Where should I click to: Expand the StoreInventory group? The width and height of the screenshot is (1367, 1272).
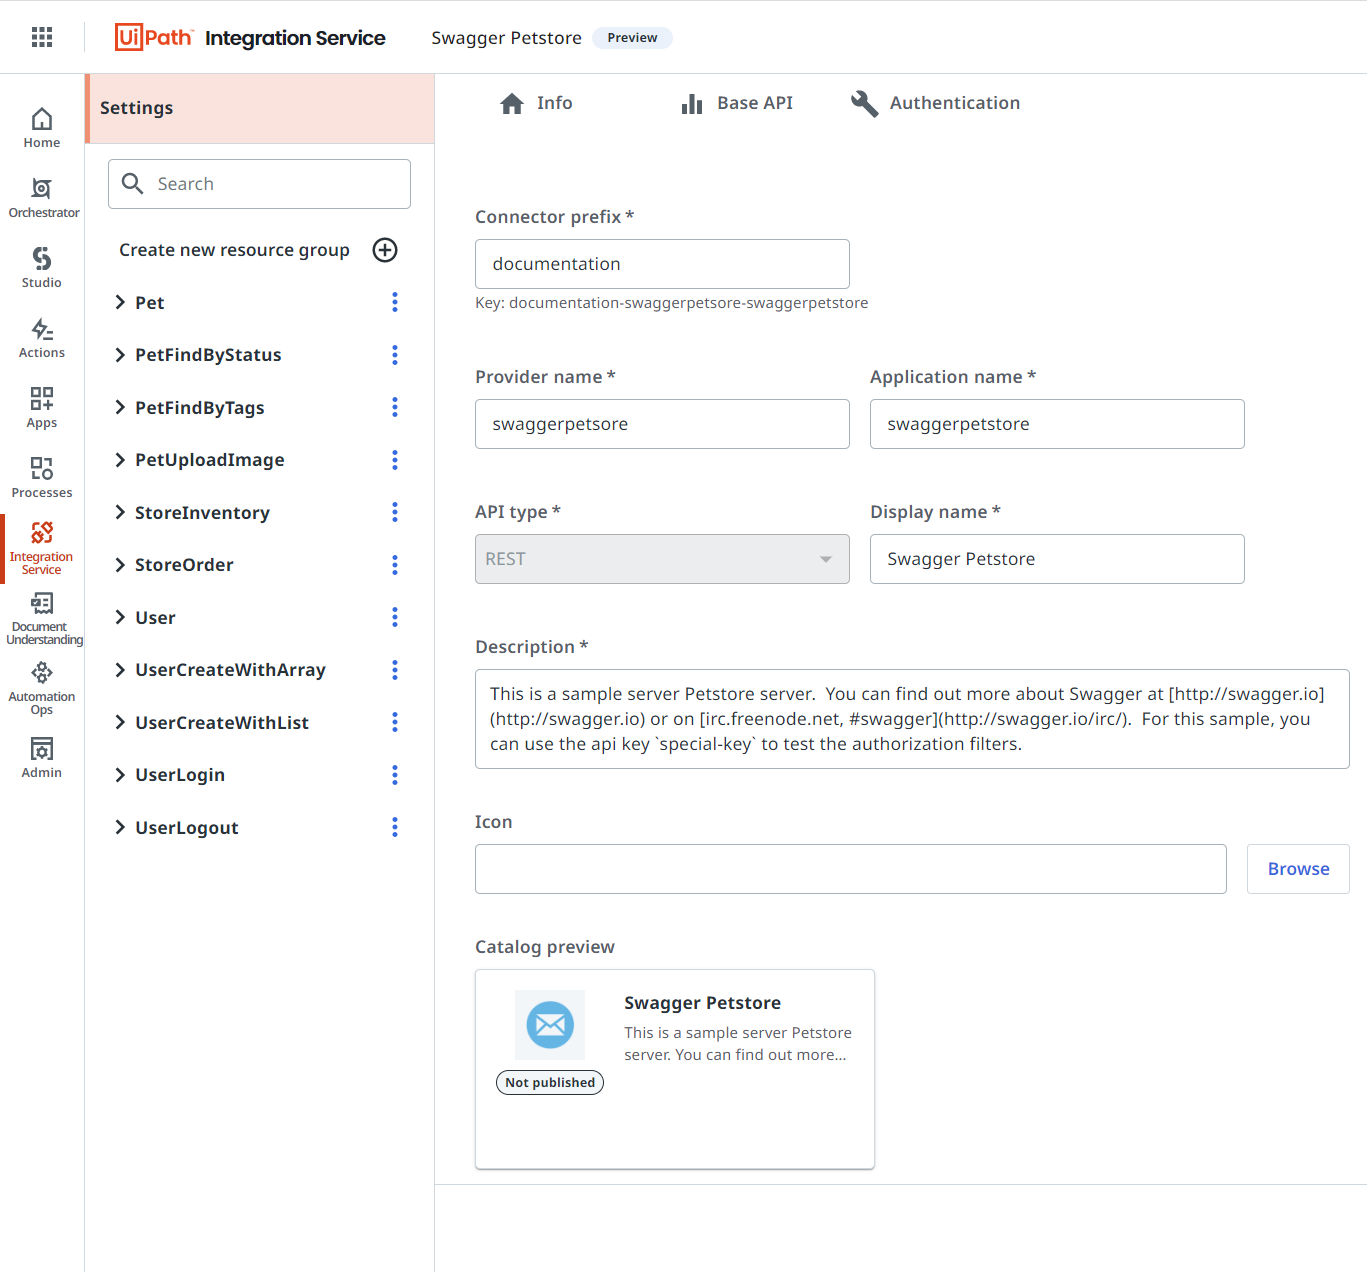[x=120, y=512]
